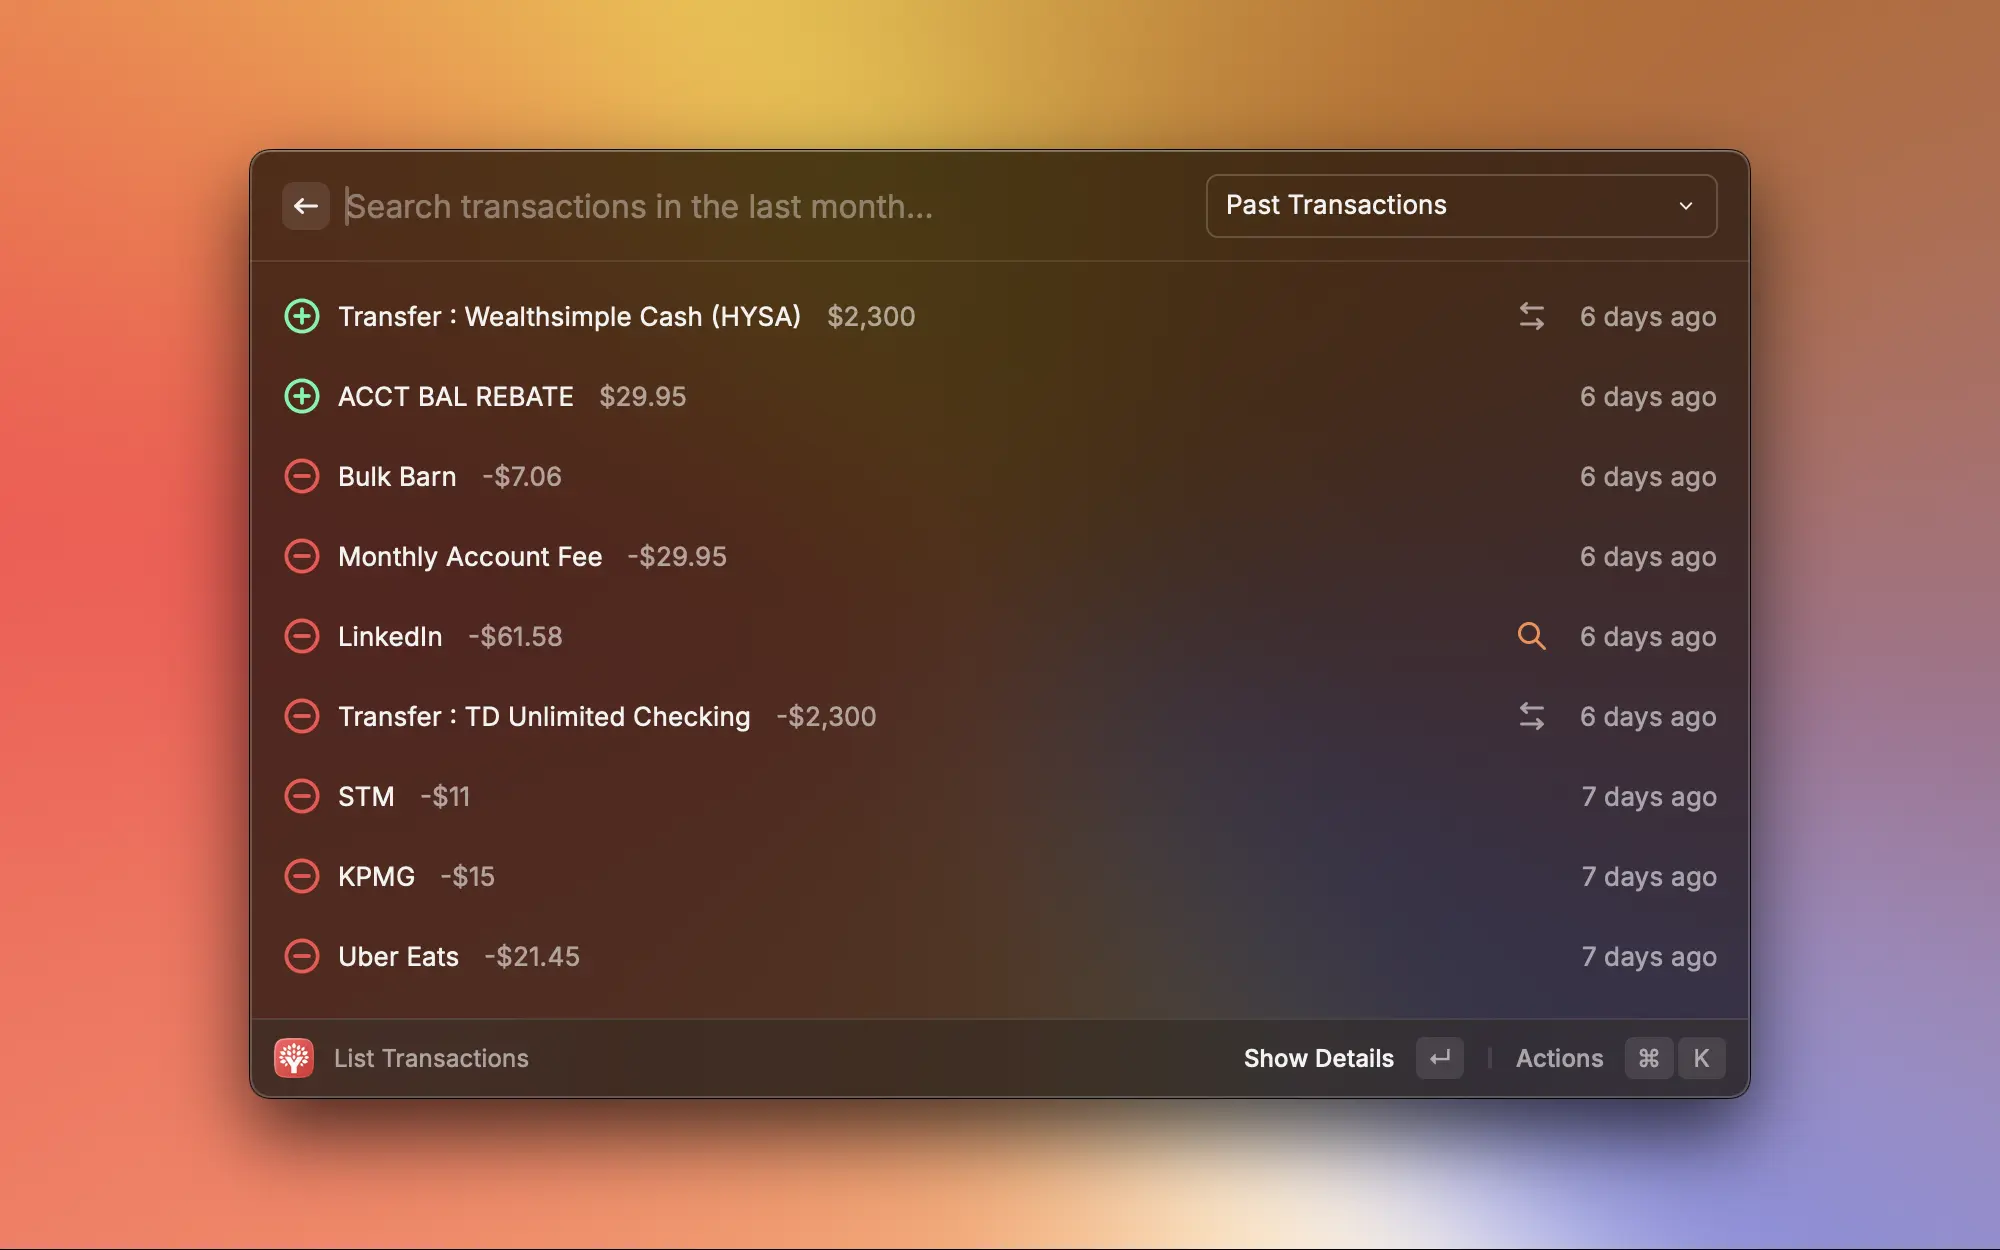Open the Past Transactions dropdown
The width and height of the screenshot is (2000, 1250).
point(1460,206)
